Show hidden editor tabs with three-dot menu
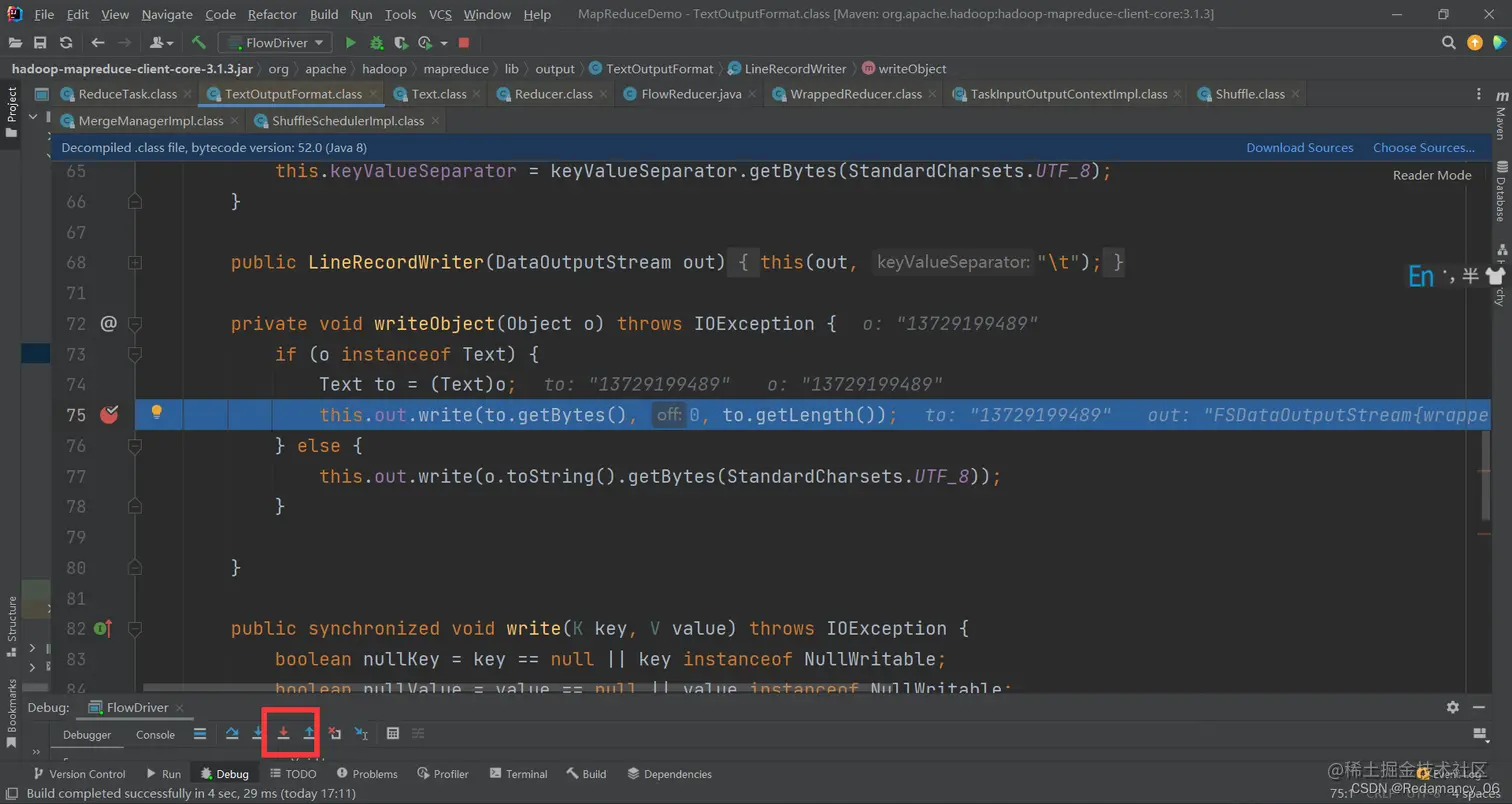 click(x=1480, y=94)
